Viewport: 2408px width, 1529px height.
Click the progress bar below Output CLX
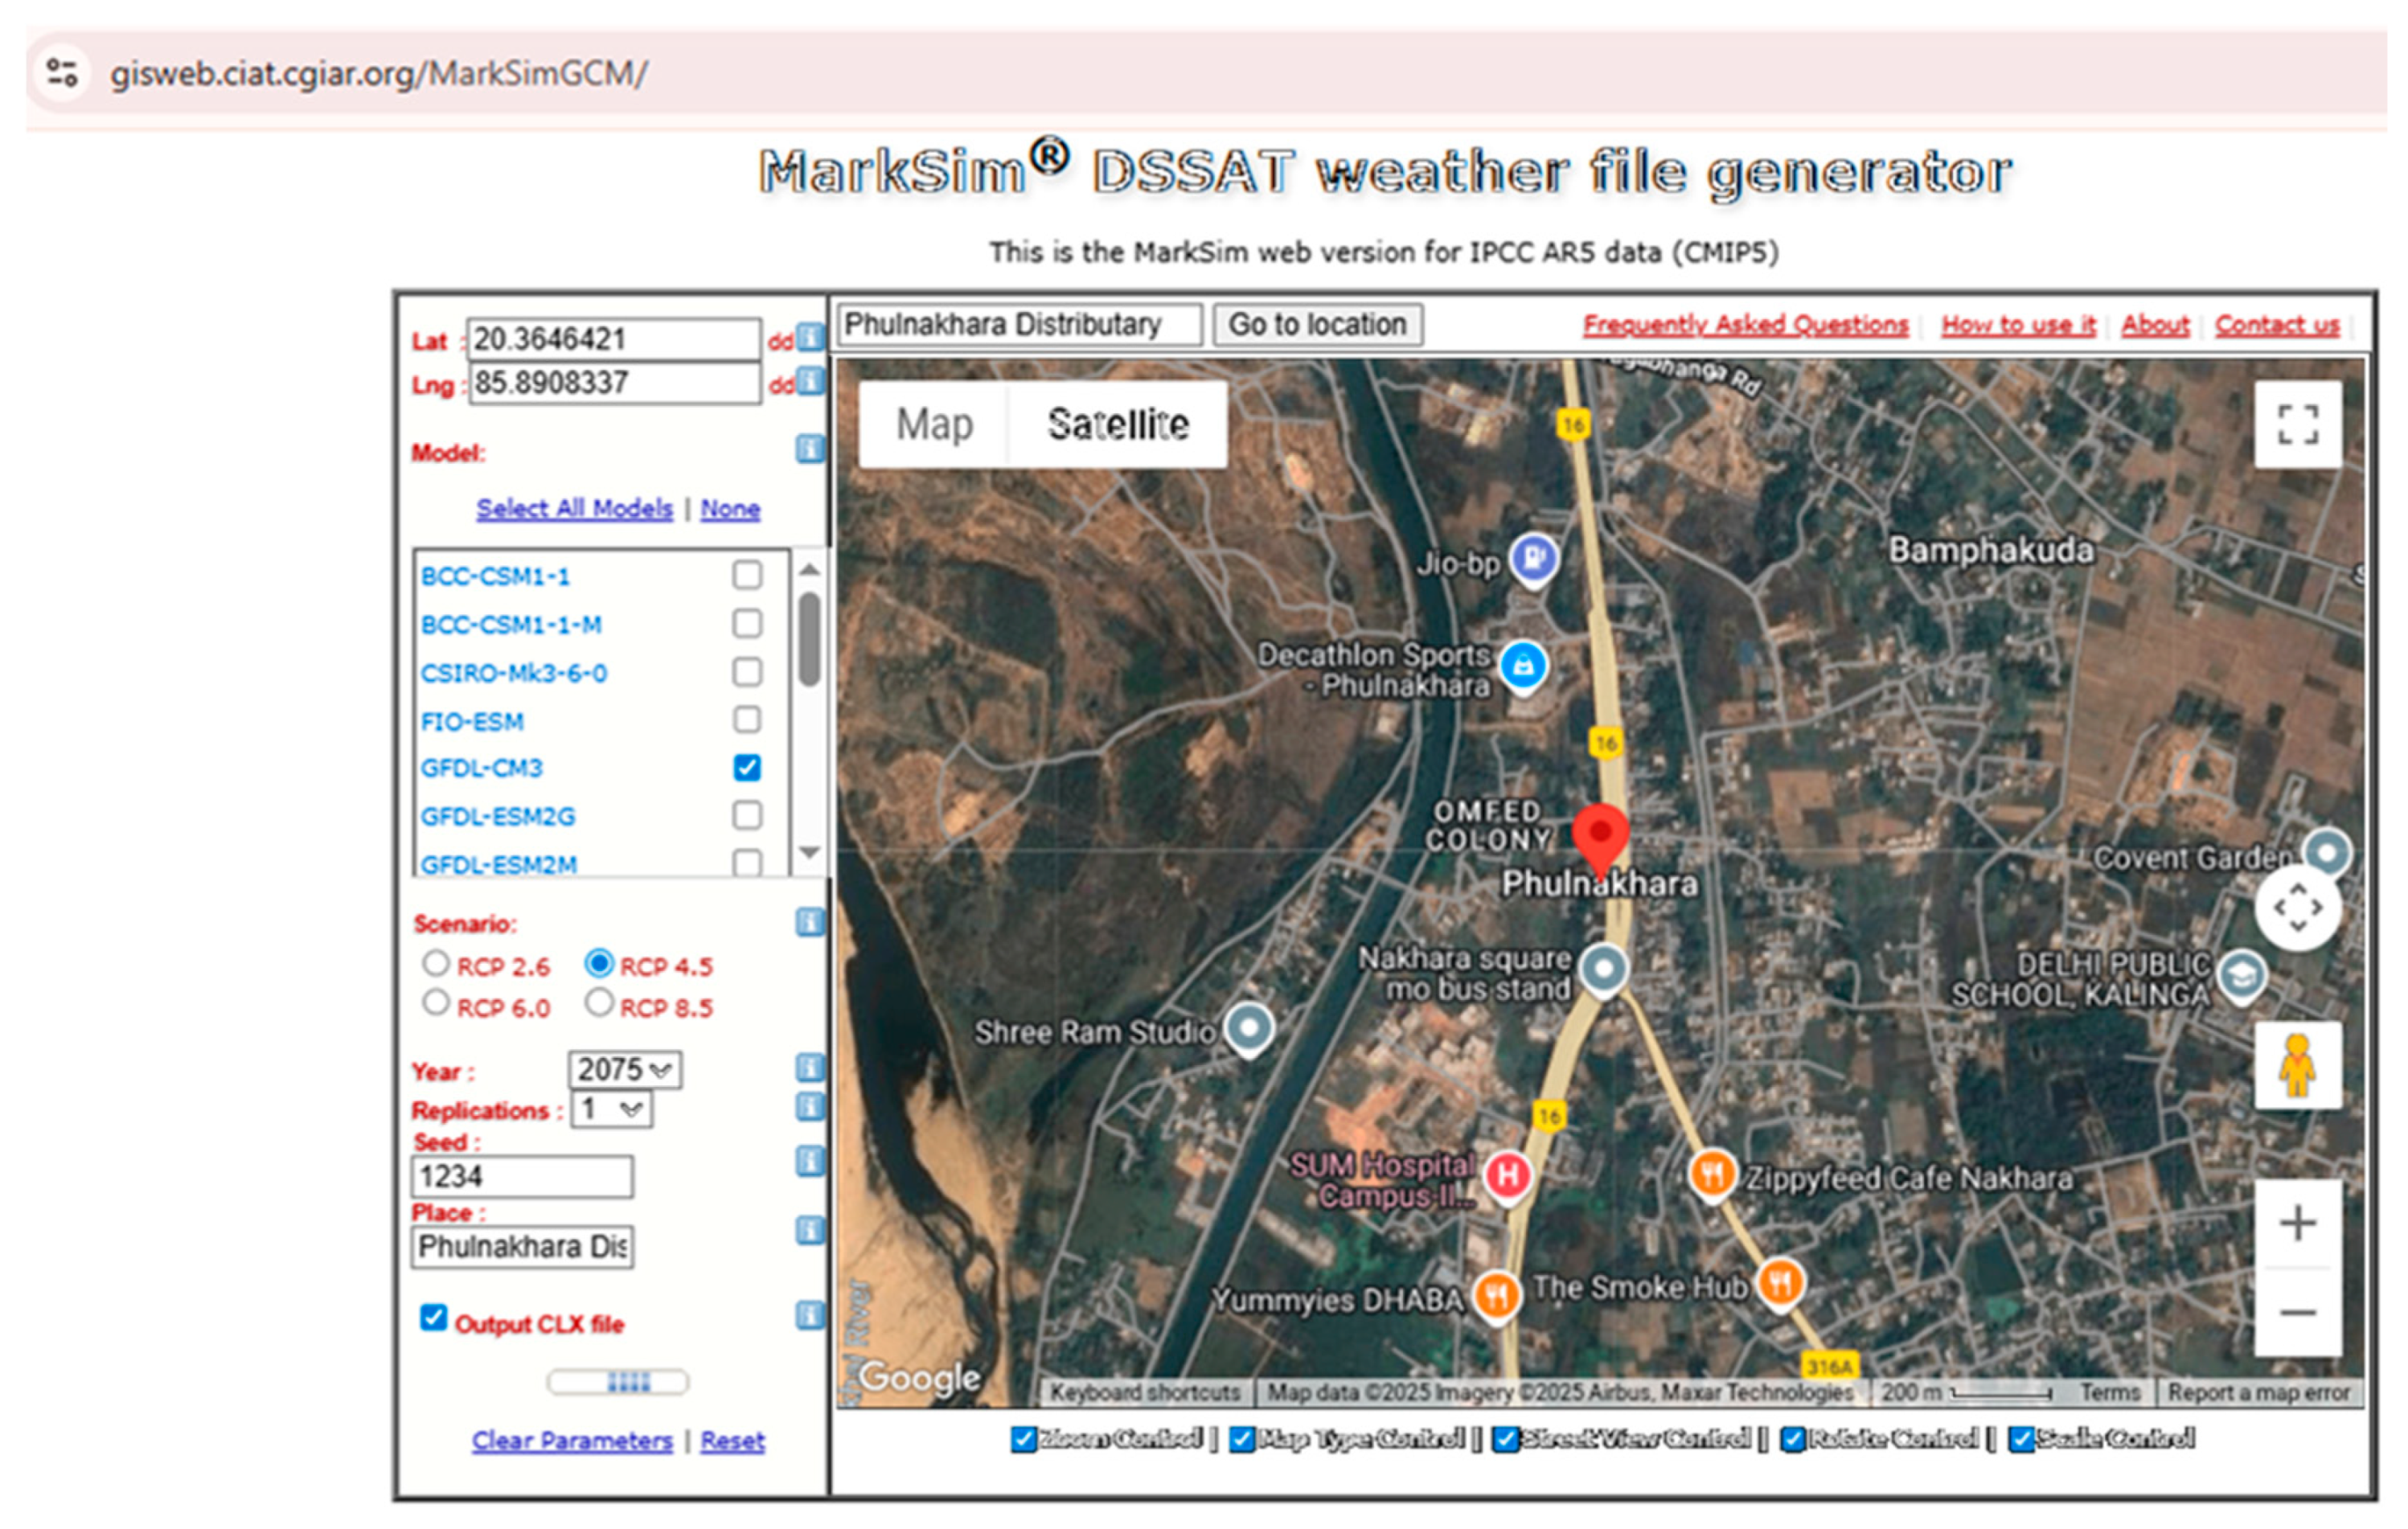(618, 1382)
